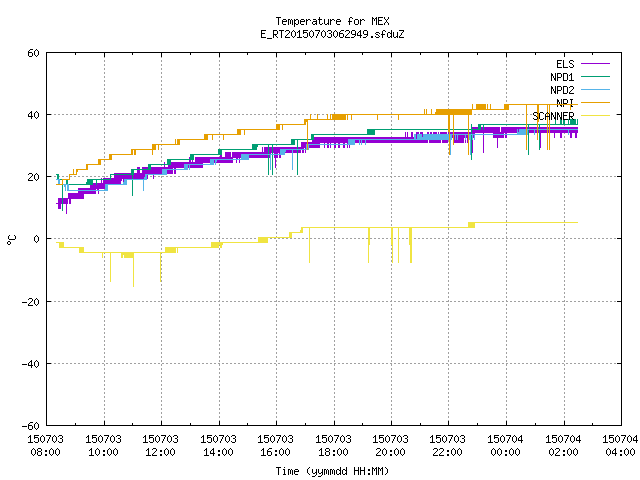This screenshot has width=640, height=480.
Task: Select the SCANNER legend label
Action: coord(553,116)
